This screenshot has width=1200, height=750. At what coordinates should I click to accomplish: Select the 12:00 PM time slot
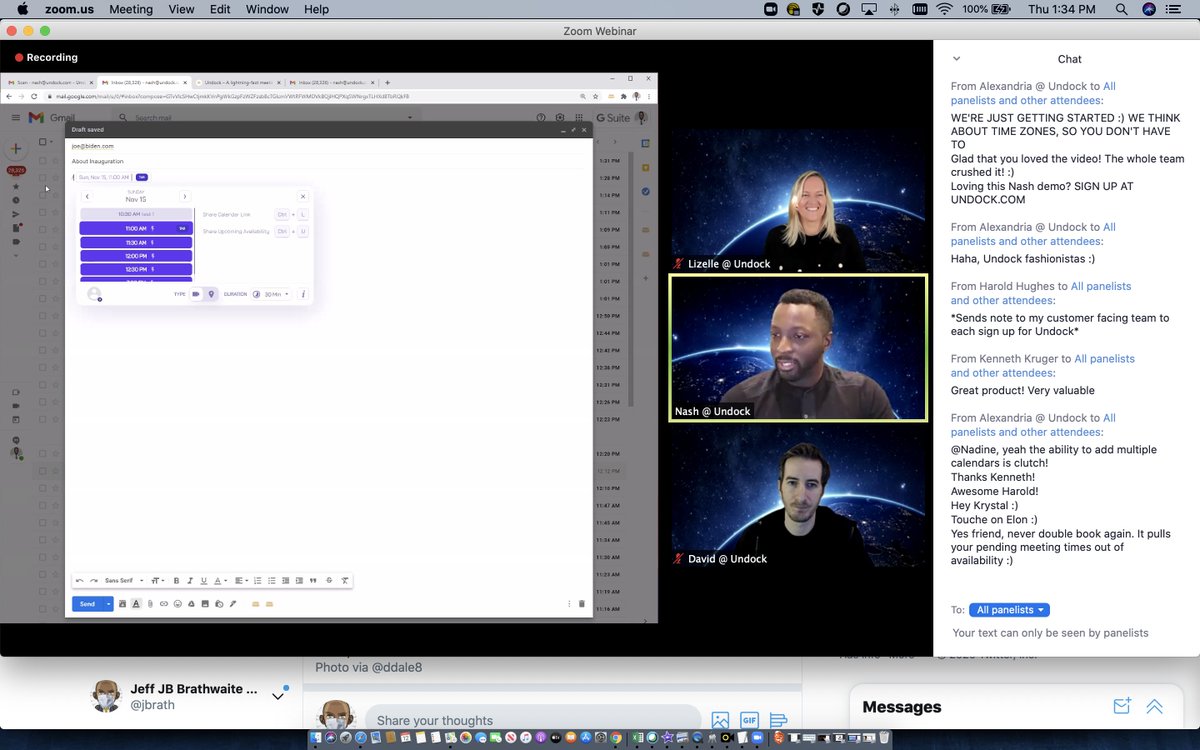[x=136, y=256]
